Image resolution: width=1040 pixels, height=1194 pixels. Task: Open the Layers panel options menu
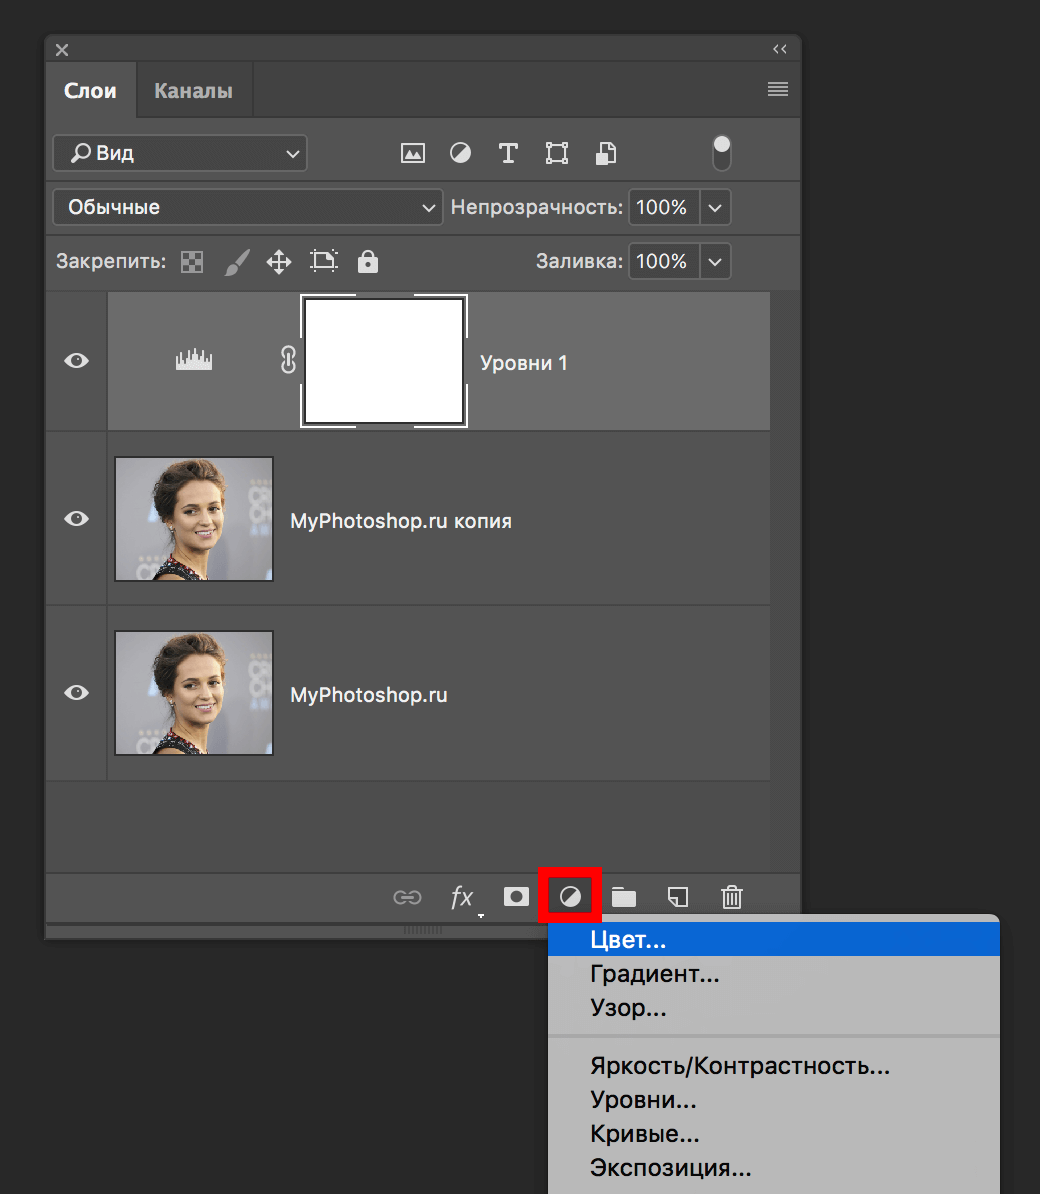click(777, 89)
